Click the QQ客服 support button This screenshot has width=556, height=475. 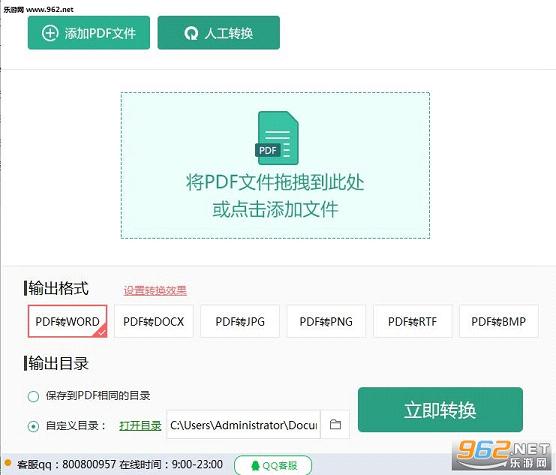pos(273,465)
